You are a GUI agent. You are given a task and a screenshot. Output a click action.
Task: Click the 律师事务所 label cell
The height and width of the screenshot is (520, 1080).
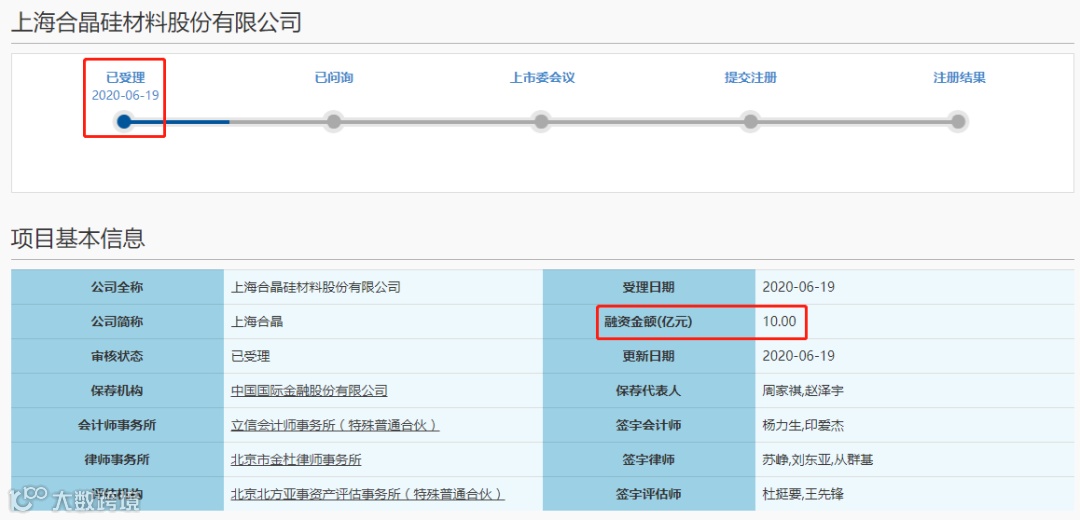pyautogui.click(x=117, y=459)
